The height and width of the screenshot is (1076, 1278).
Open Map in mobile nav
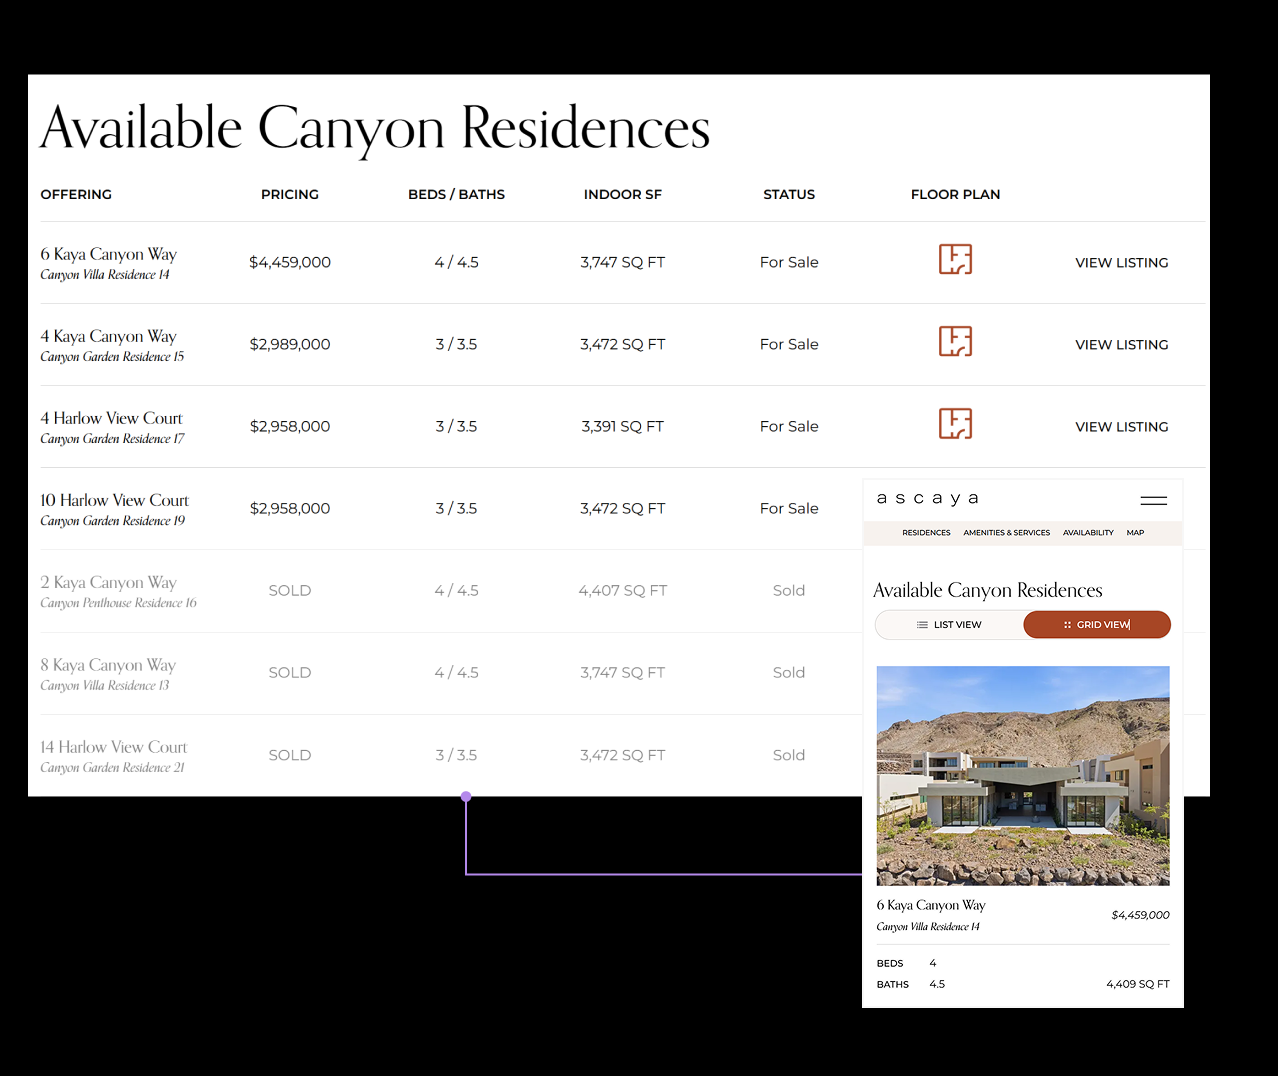[1135, 533]
